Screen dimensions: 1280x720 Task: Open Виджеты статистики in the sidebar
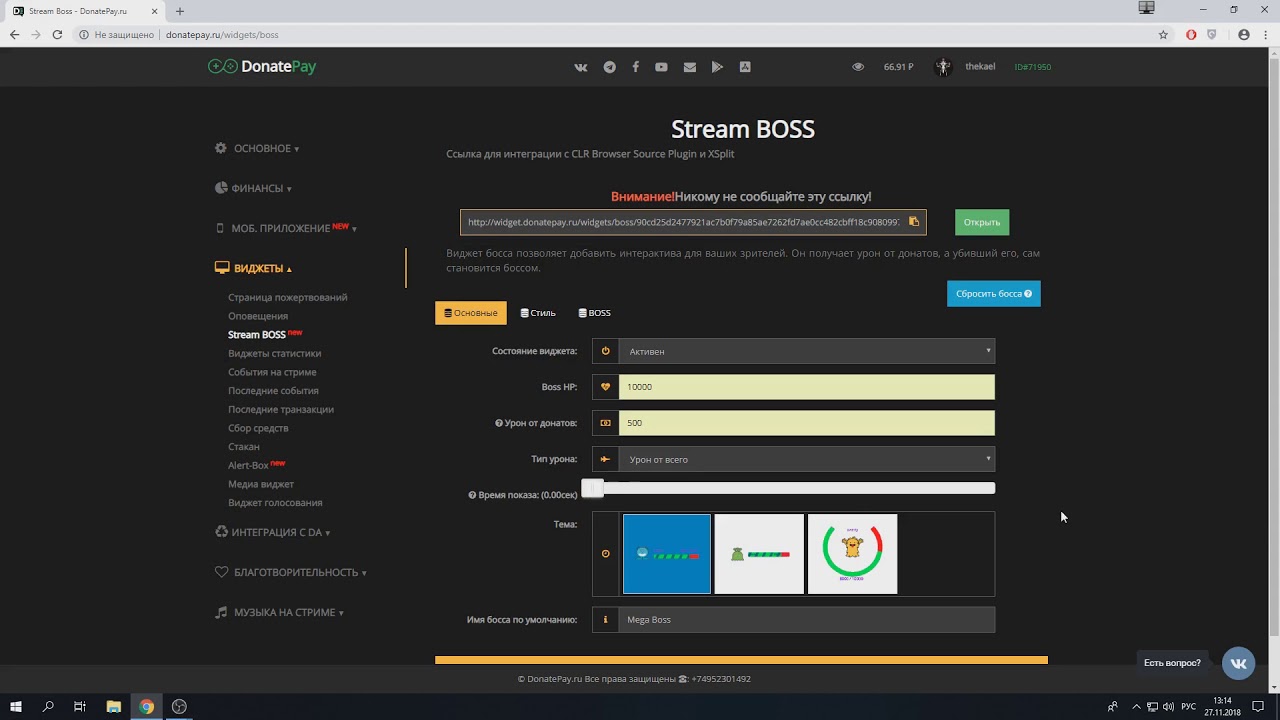tap(275, 353)
